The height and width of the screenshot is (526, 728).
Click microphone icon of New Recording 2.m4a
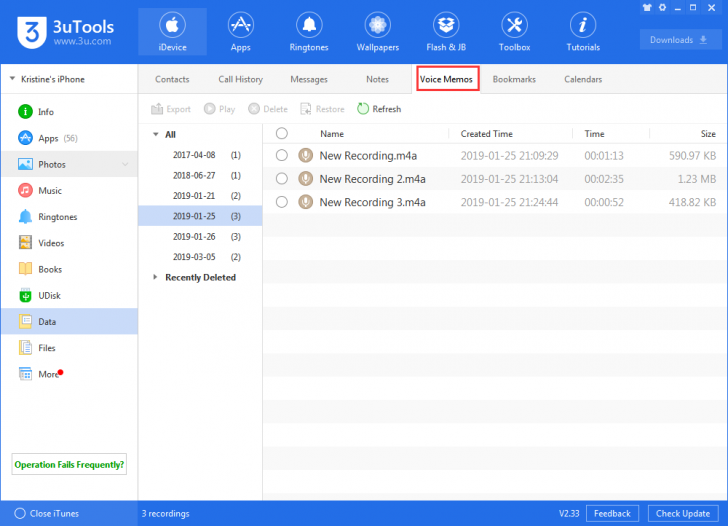point(306,179)
